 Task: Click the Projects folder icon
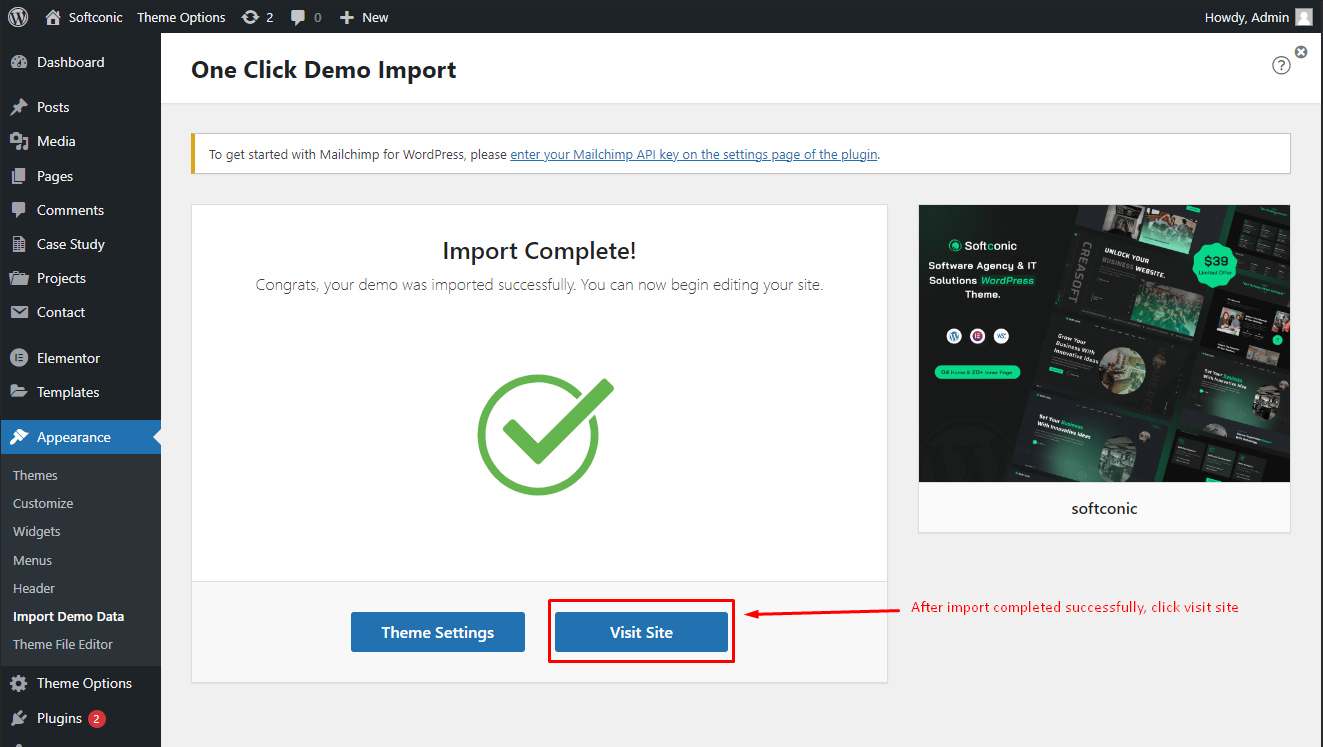(19, 278)
